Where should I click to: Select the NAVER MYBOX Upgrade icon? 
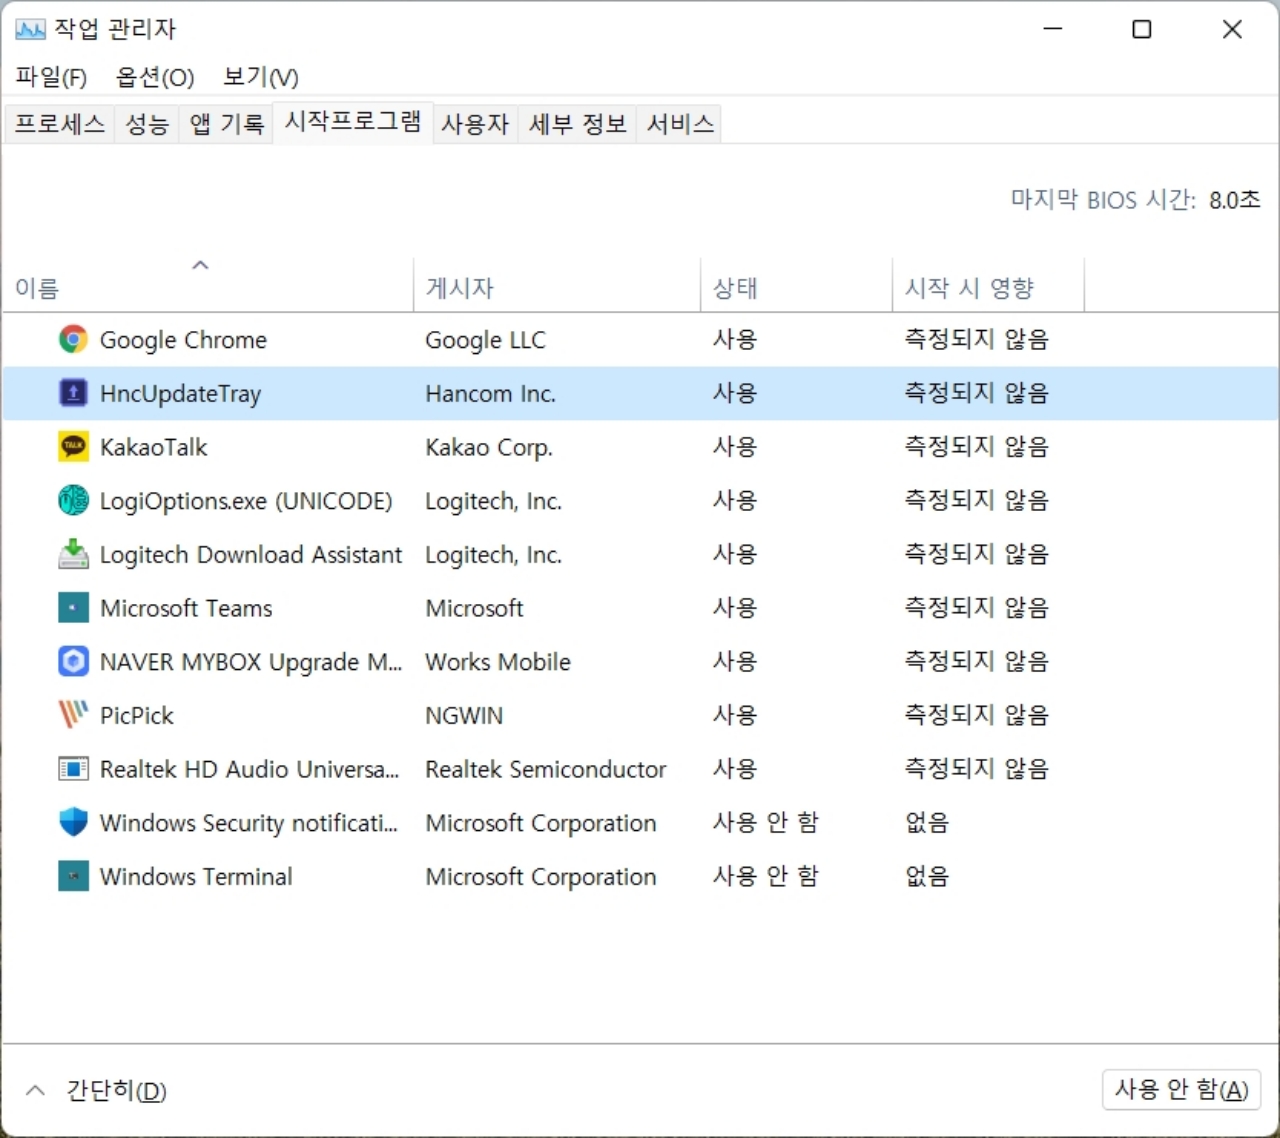pyautogui.click(x=72, y=661)
